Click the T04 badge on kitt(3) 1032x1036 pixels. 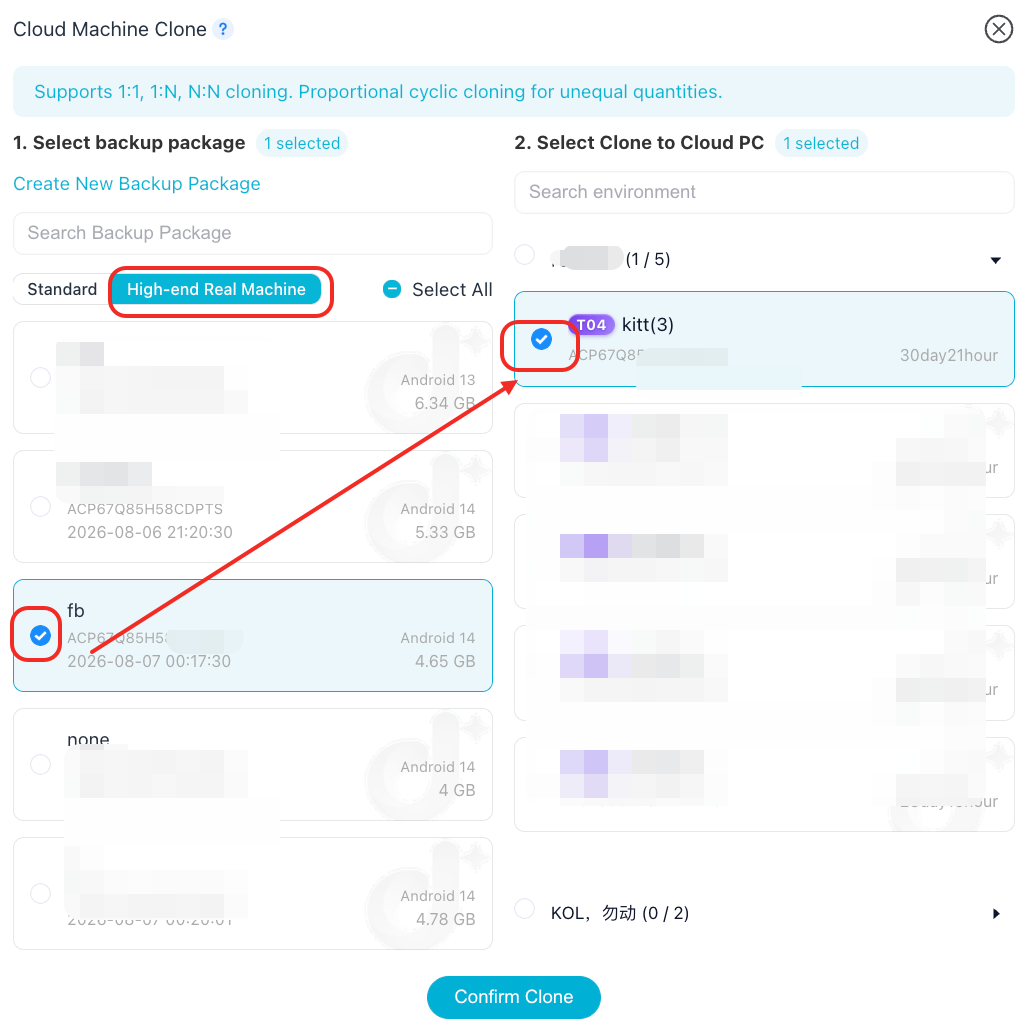tap(591, 324)
